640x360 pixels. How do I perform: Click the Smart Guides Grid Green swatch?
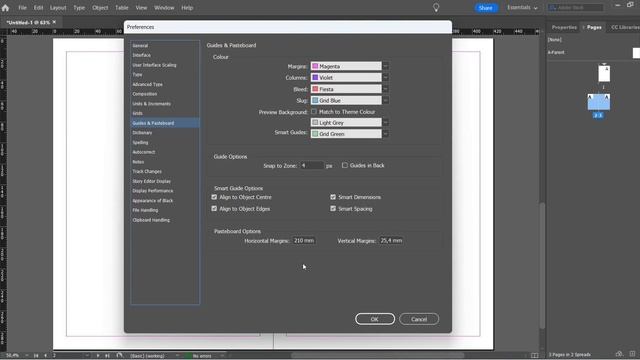click(315, 134)
